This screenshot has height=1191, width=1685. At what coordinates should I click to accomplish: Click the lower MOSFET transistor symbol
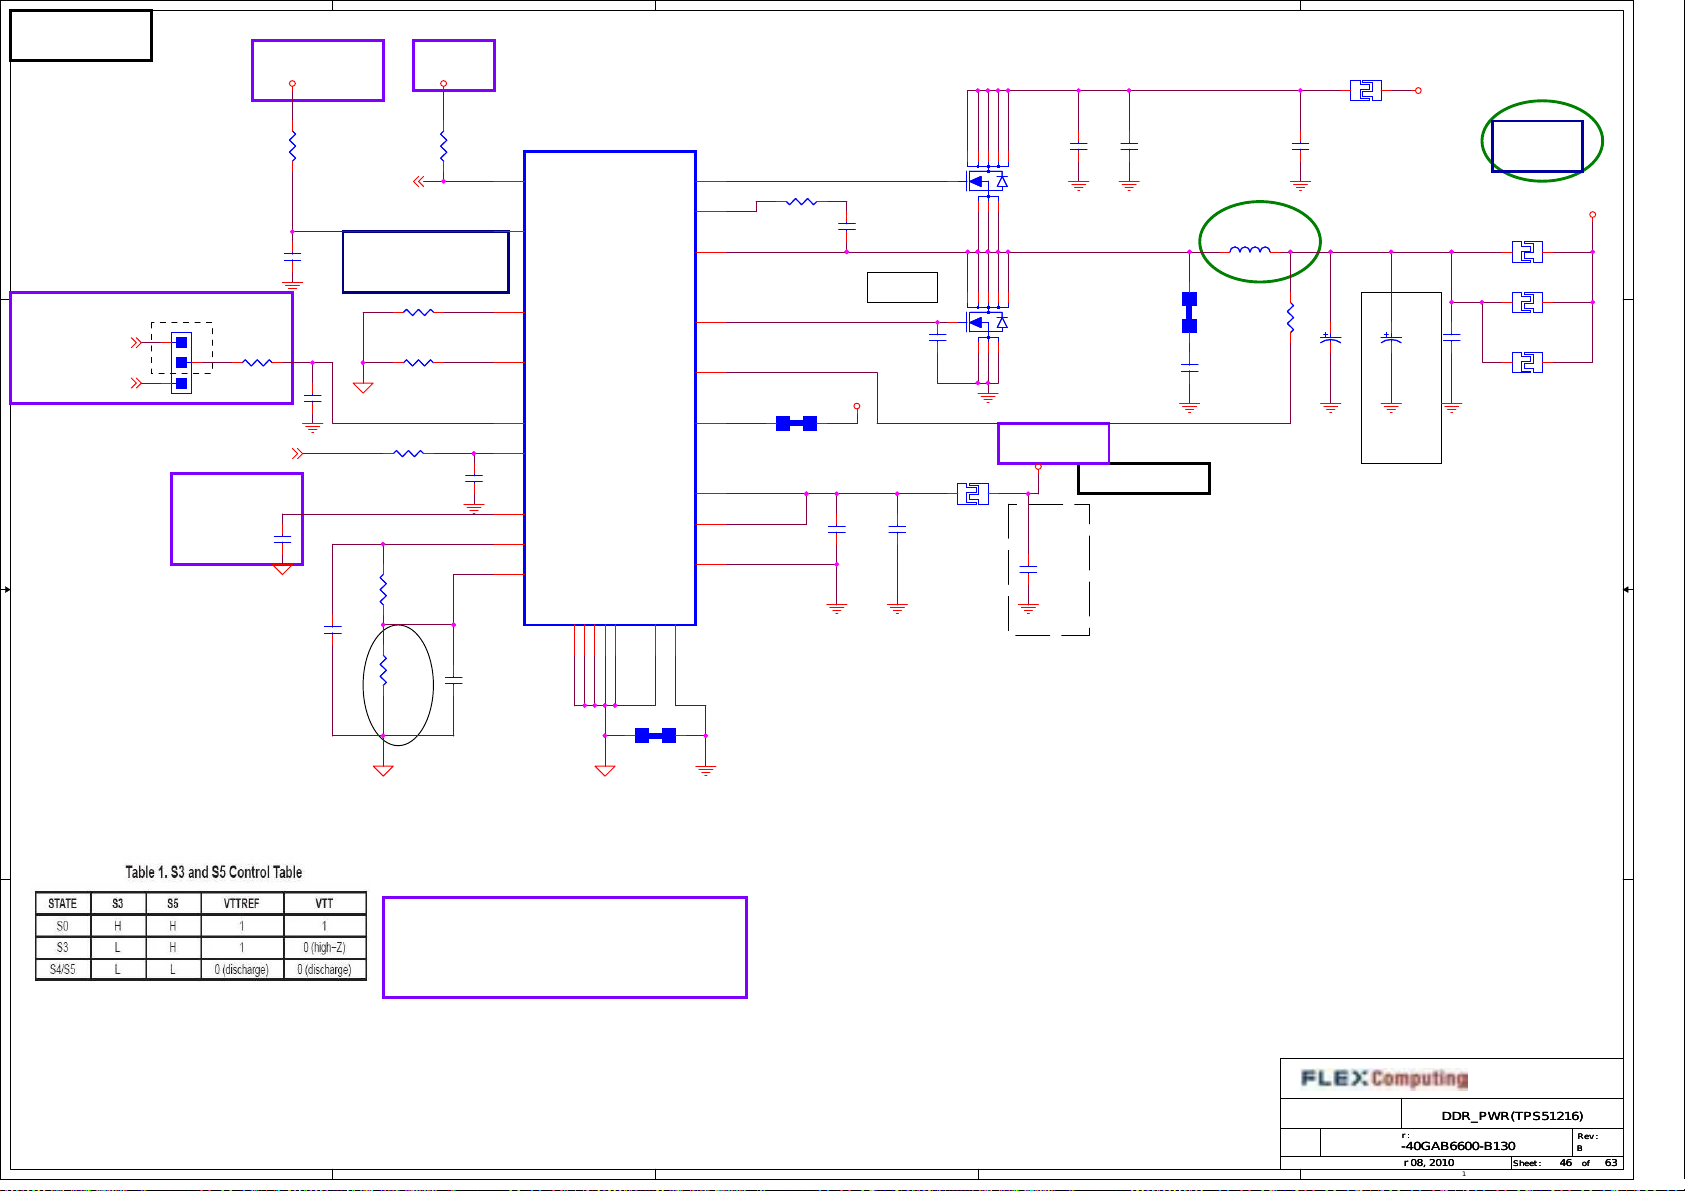click(x=987, y=322)
